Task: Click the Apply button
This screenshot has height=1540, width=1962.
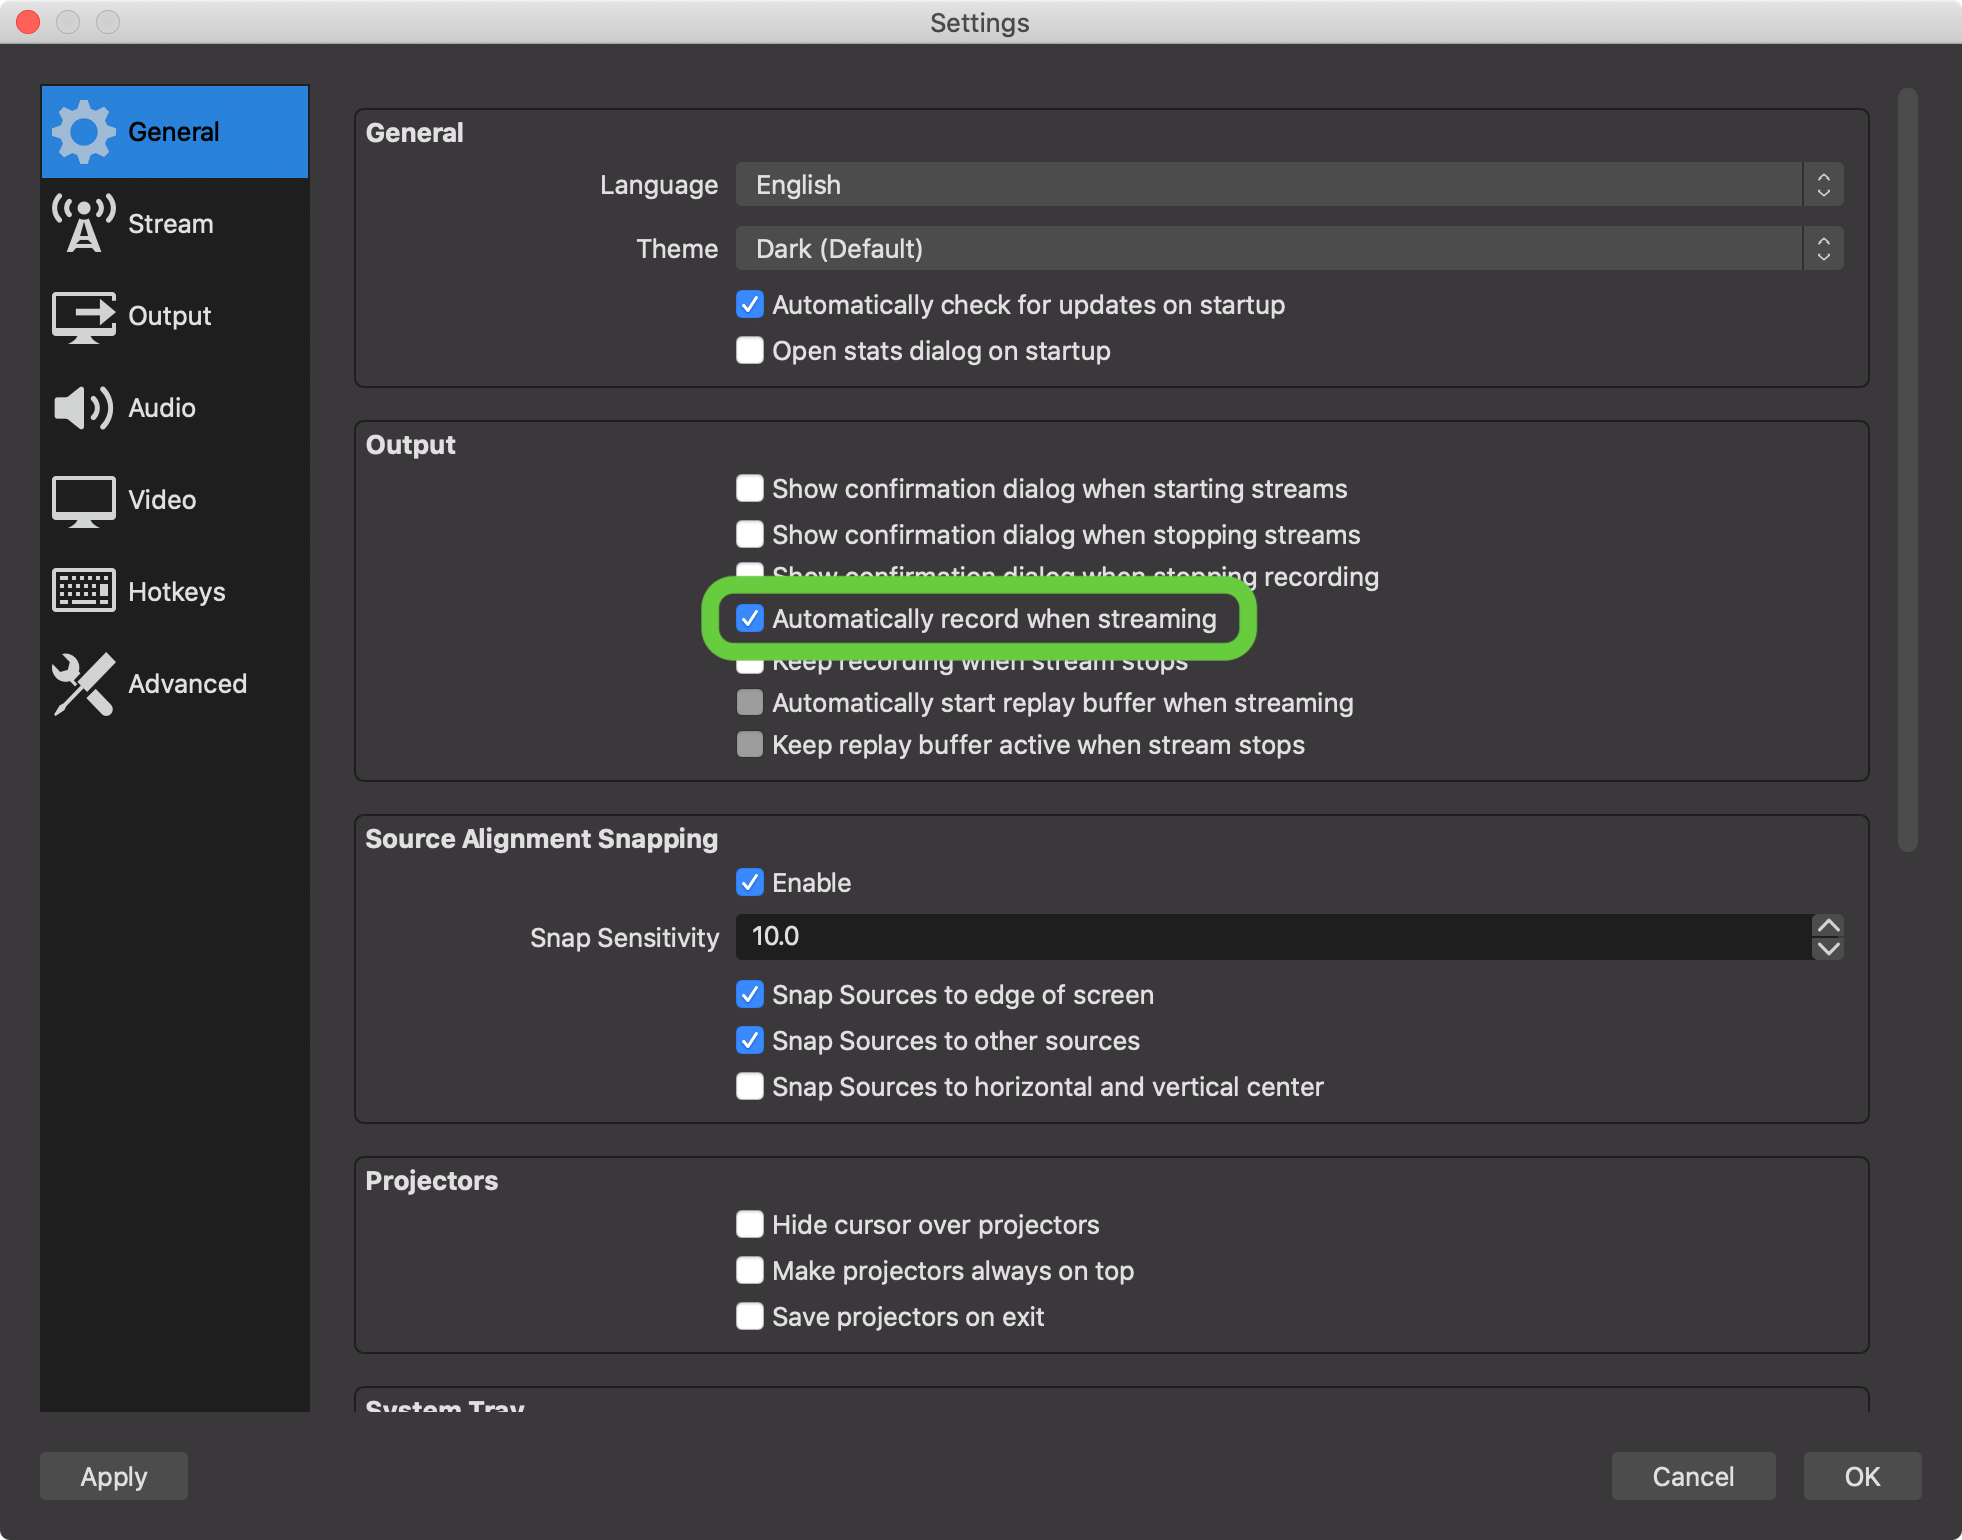Action: click(x=113, y=1473)
